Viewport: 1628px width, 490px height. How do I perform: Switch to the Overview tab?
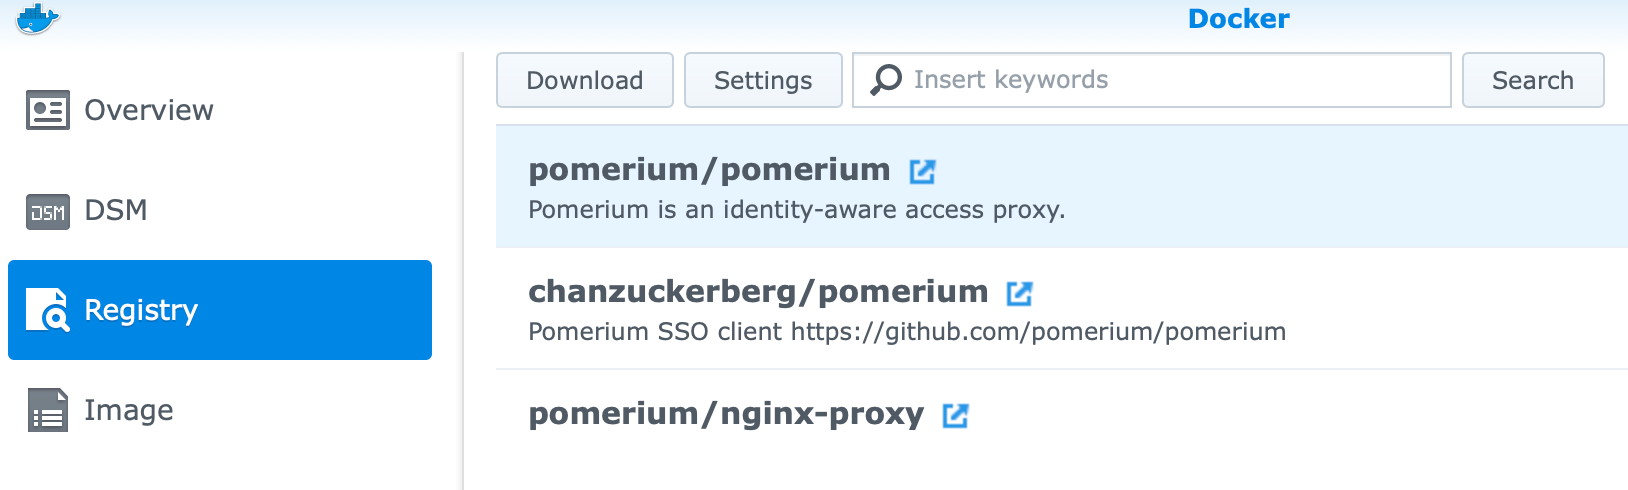tap(149, 110)
